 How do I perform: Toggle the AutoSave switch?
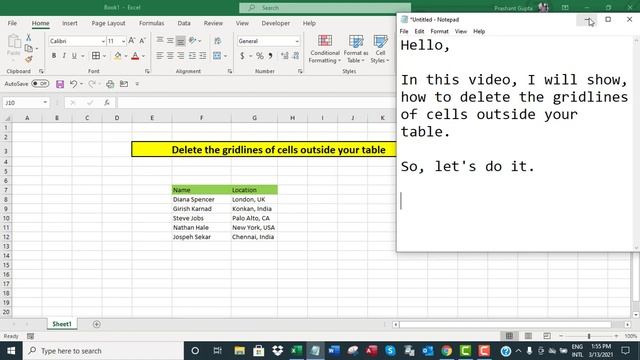tap(40, 84)
